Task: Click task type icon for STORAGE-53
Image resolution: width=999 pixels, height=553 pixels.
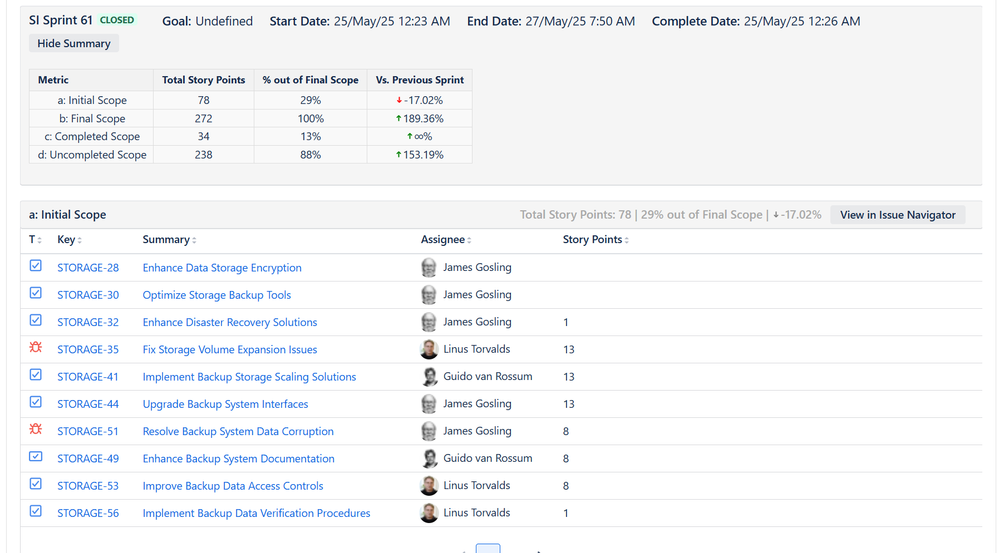Action: [x=36, y=484]
